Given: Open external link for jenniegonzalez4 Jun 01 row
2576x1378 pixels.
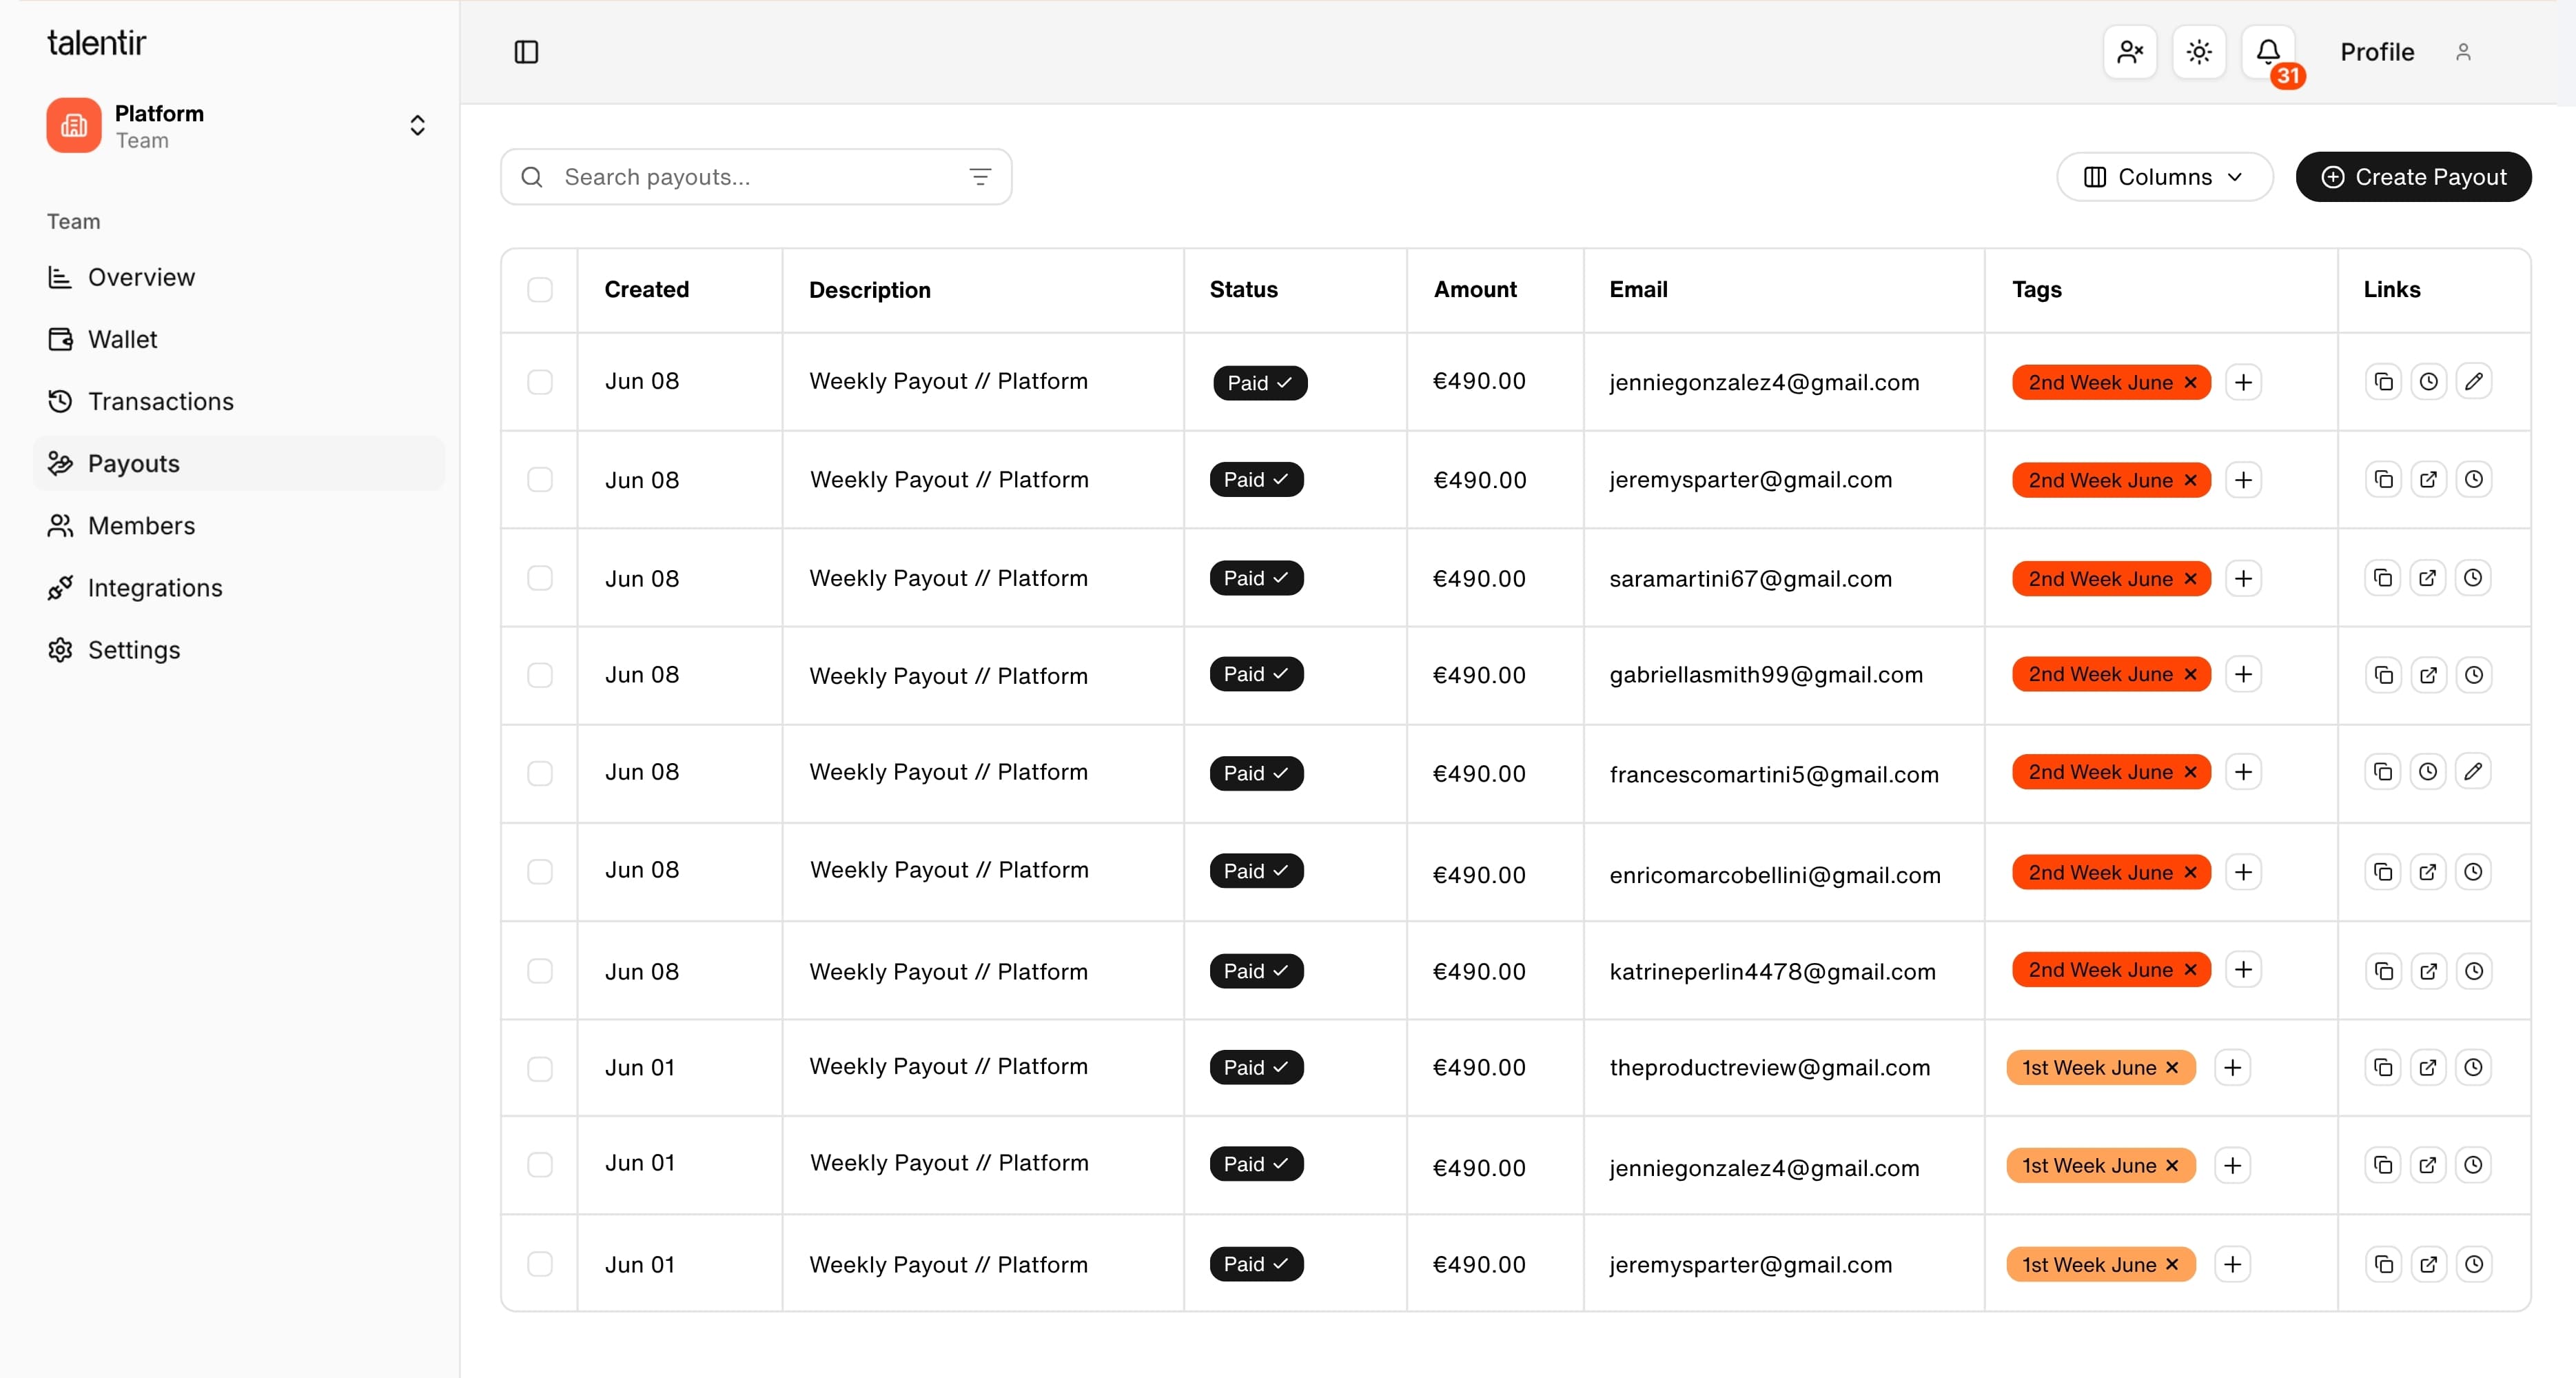Looking at the screenshot, I should pos(2429,1165).
